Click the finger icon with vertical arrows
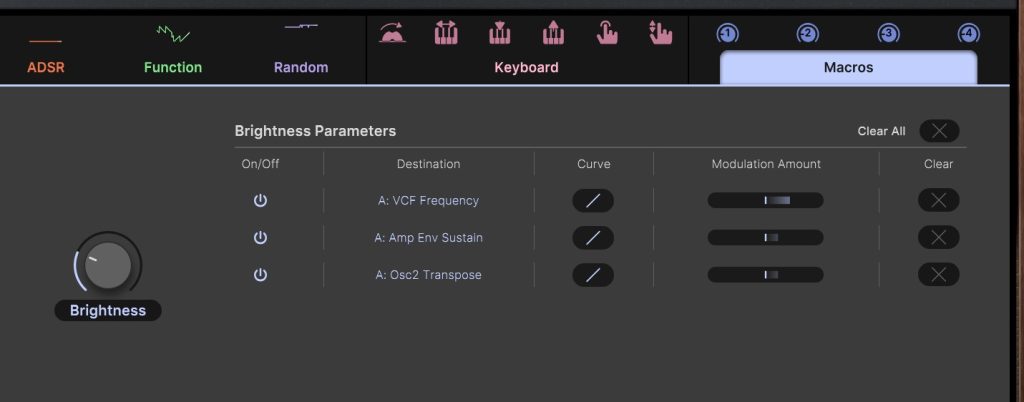The width and height of the screenshot is (1024, 402). click(660, 33)
